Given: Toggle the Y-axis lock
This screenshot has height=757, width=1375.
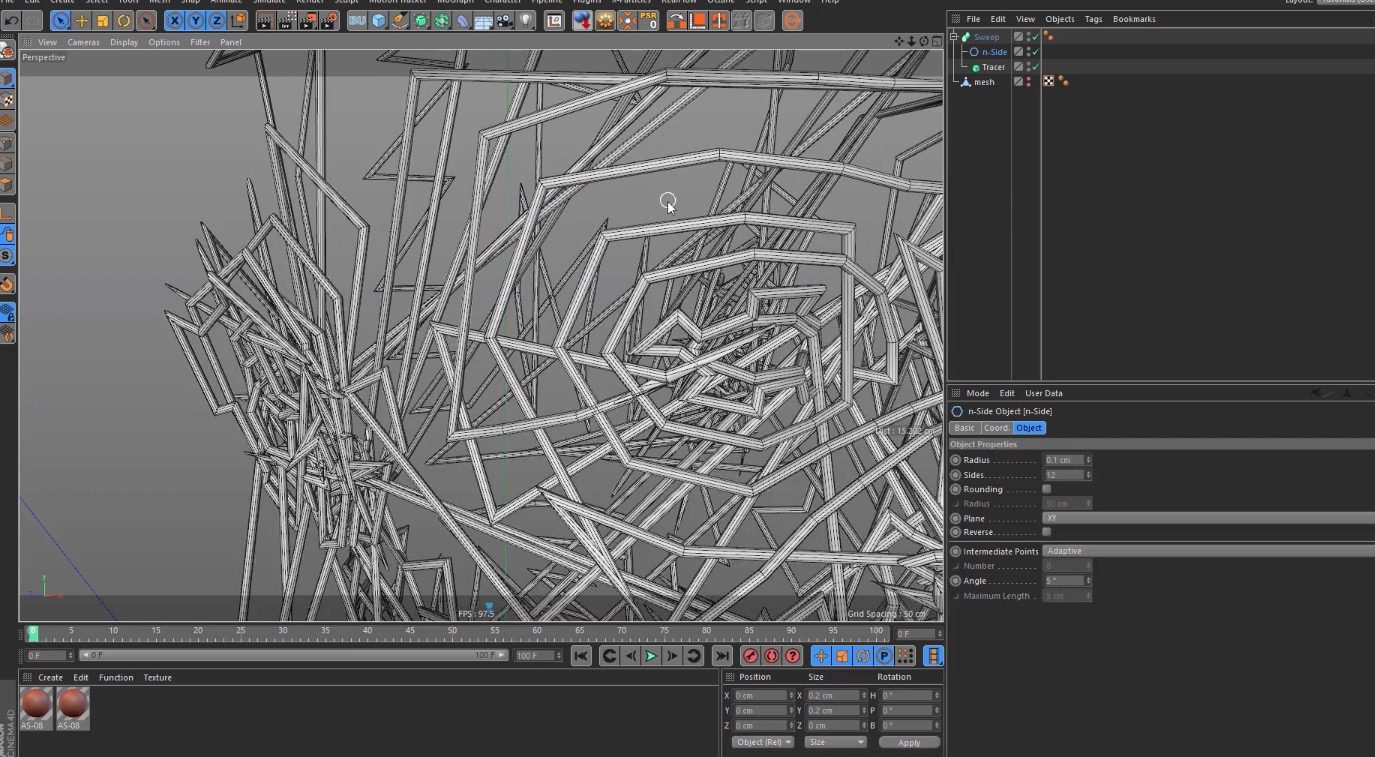Looking at the screenshot, I should (196, 20).
